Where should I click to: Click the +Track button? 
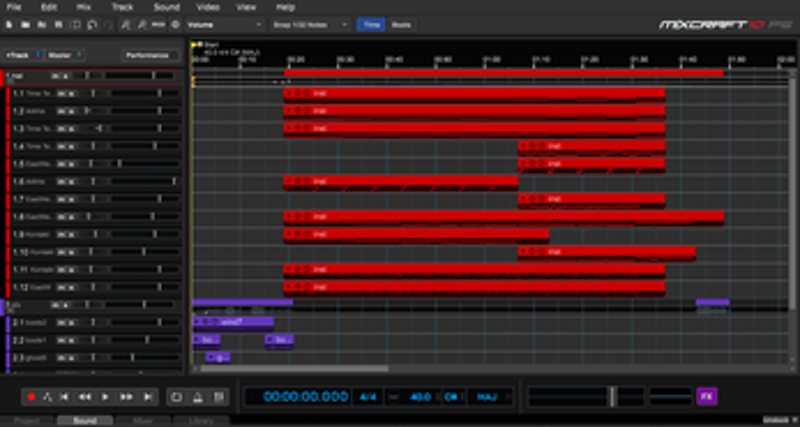pyautogui.click(x=18, y=55)
